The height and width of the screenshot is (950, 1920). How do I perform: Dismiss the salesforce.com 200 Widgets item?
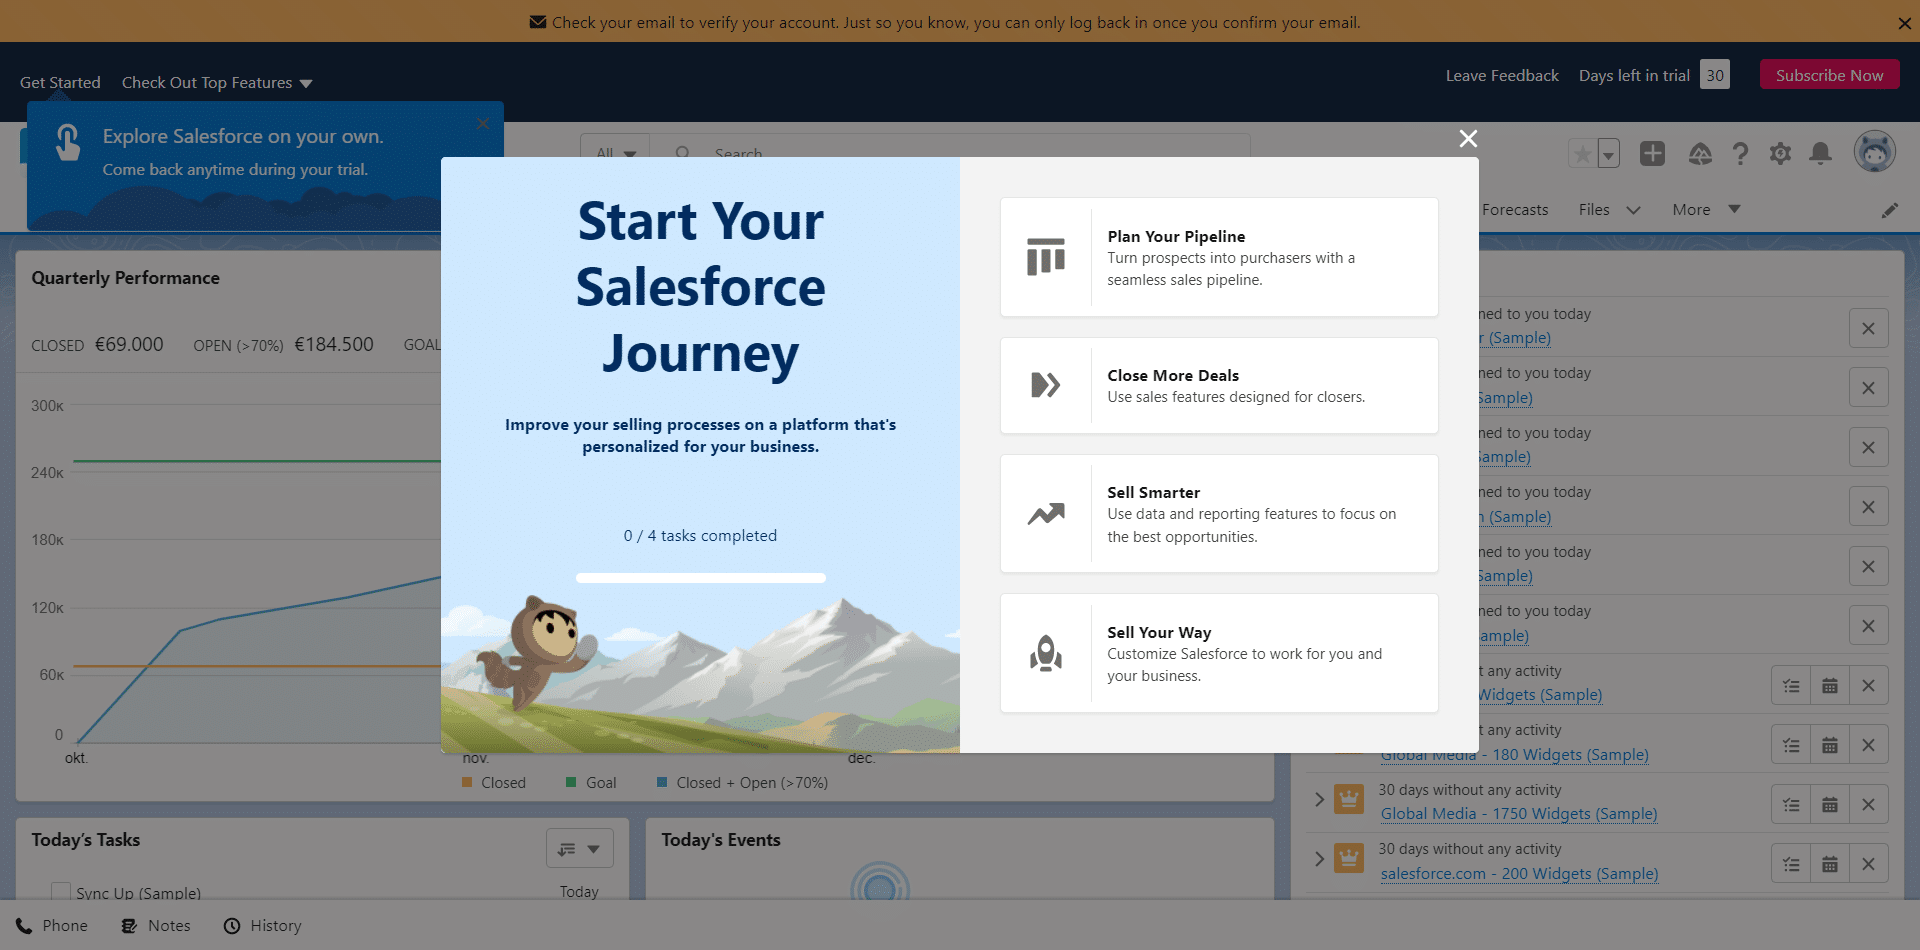(x=1868, y=864)
